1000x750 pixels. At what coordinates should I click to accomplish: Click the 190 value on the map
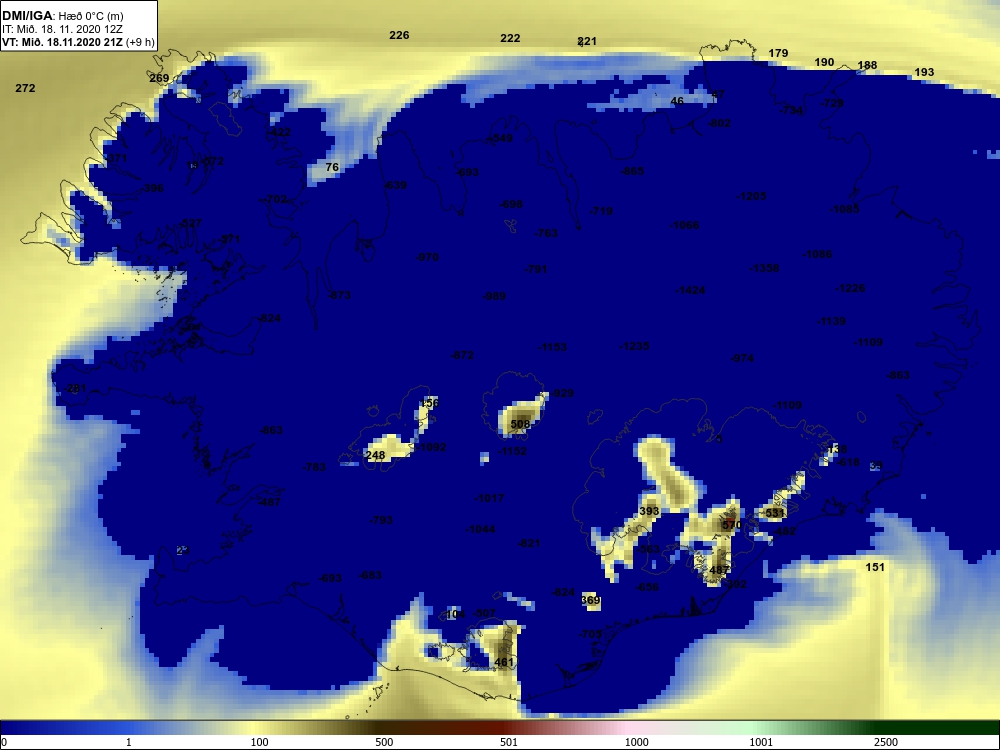point(825,62)
